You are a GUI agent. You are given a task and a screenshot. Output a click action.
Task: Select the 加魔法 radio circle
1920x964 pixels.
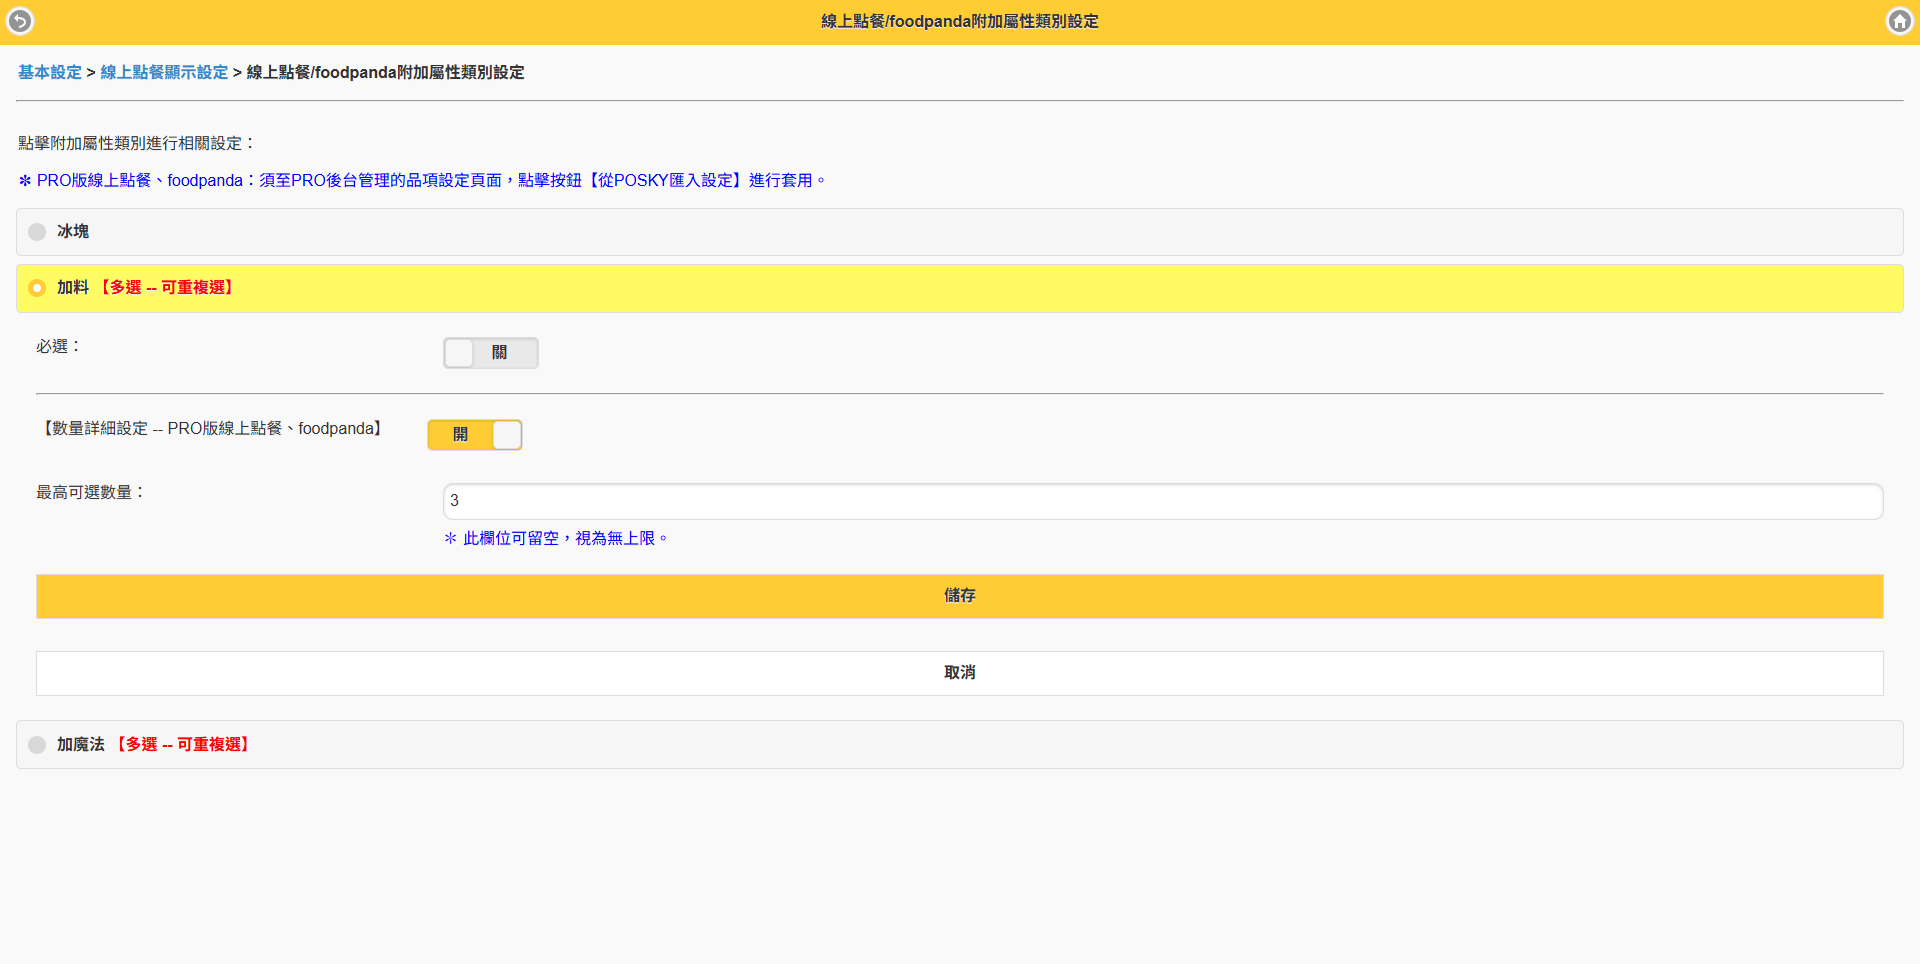pos(37,745)
